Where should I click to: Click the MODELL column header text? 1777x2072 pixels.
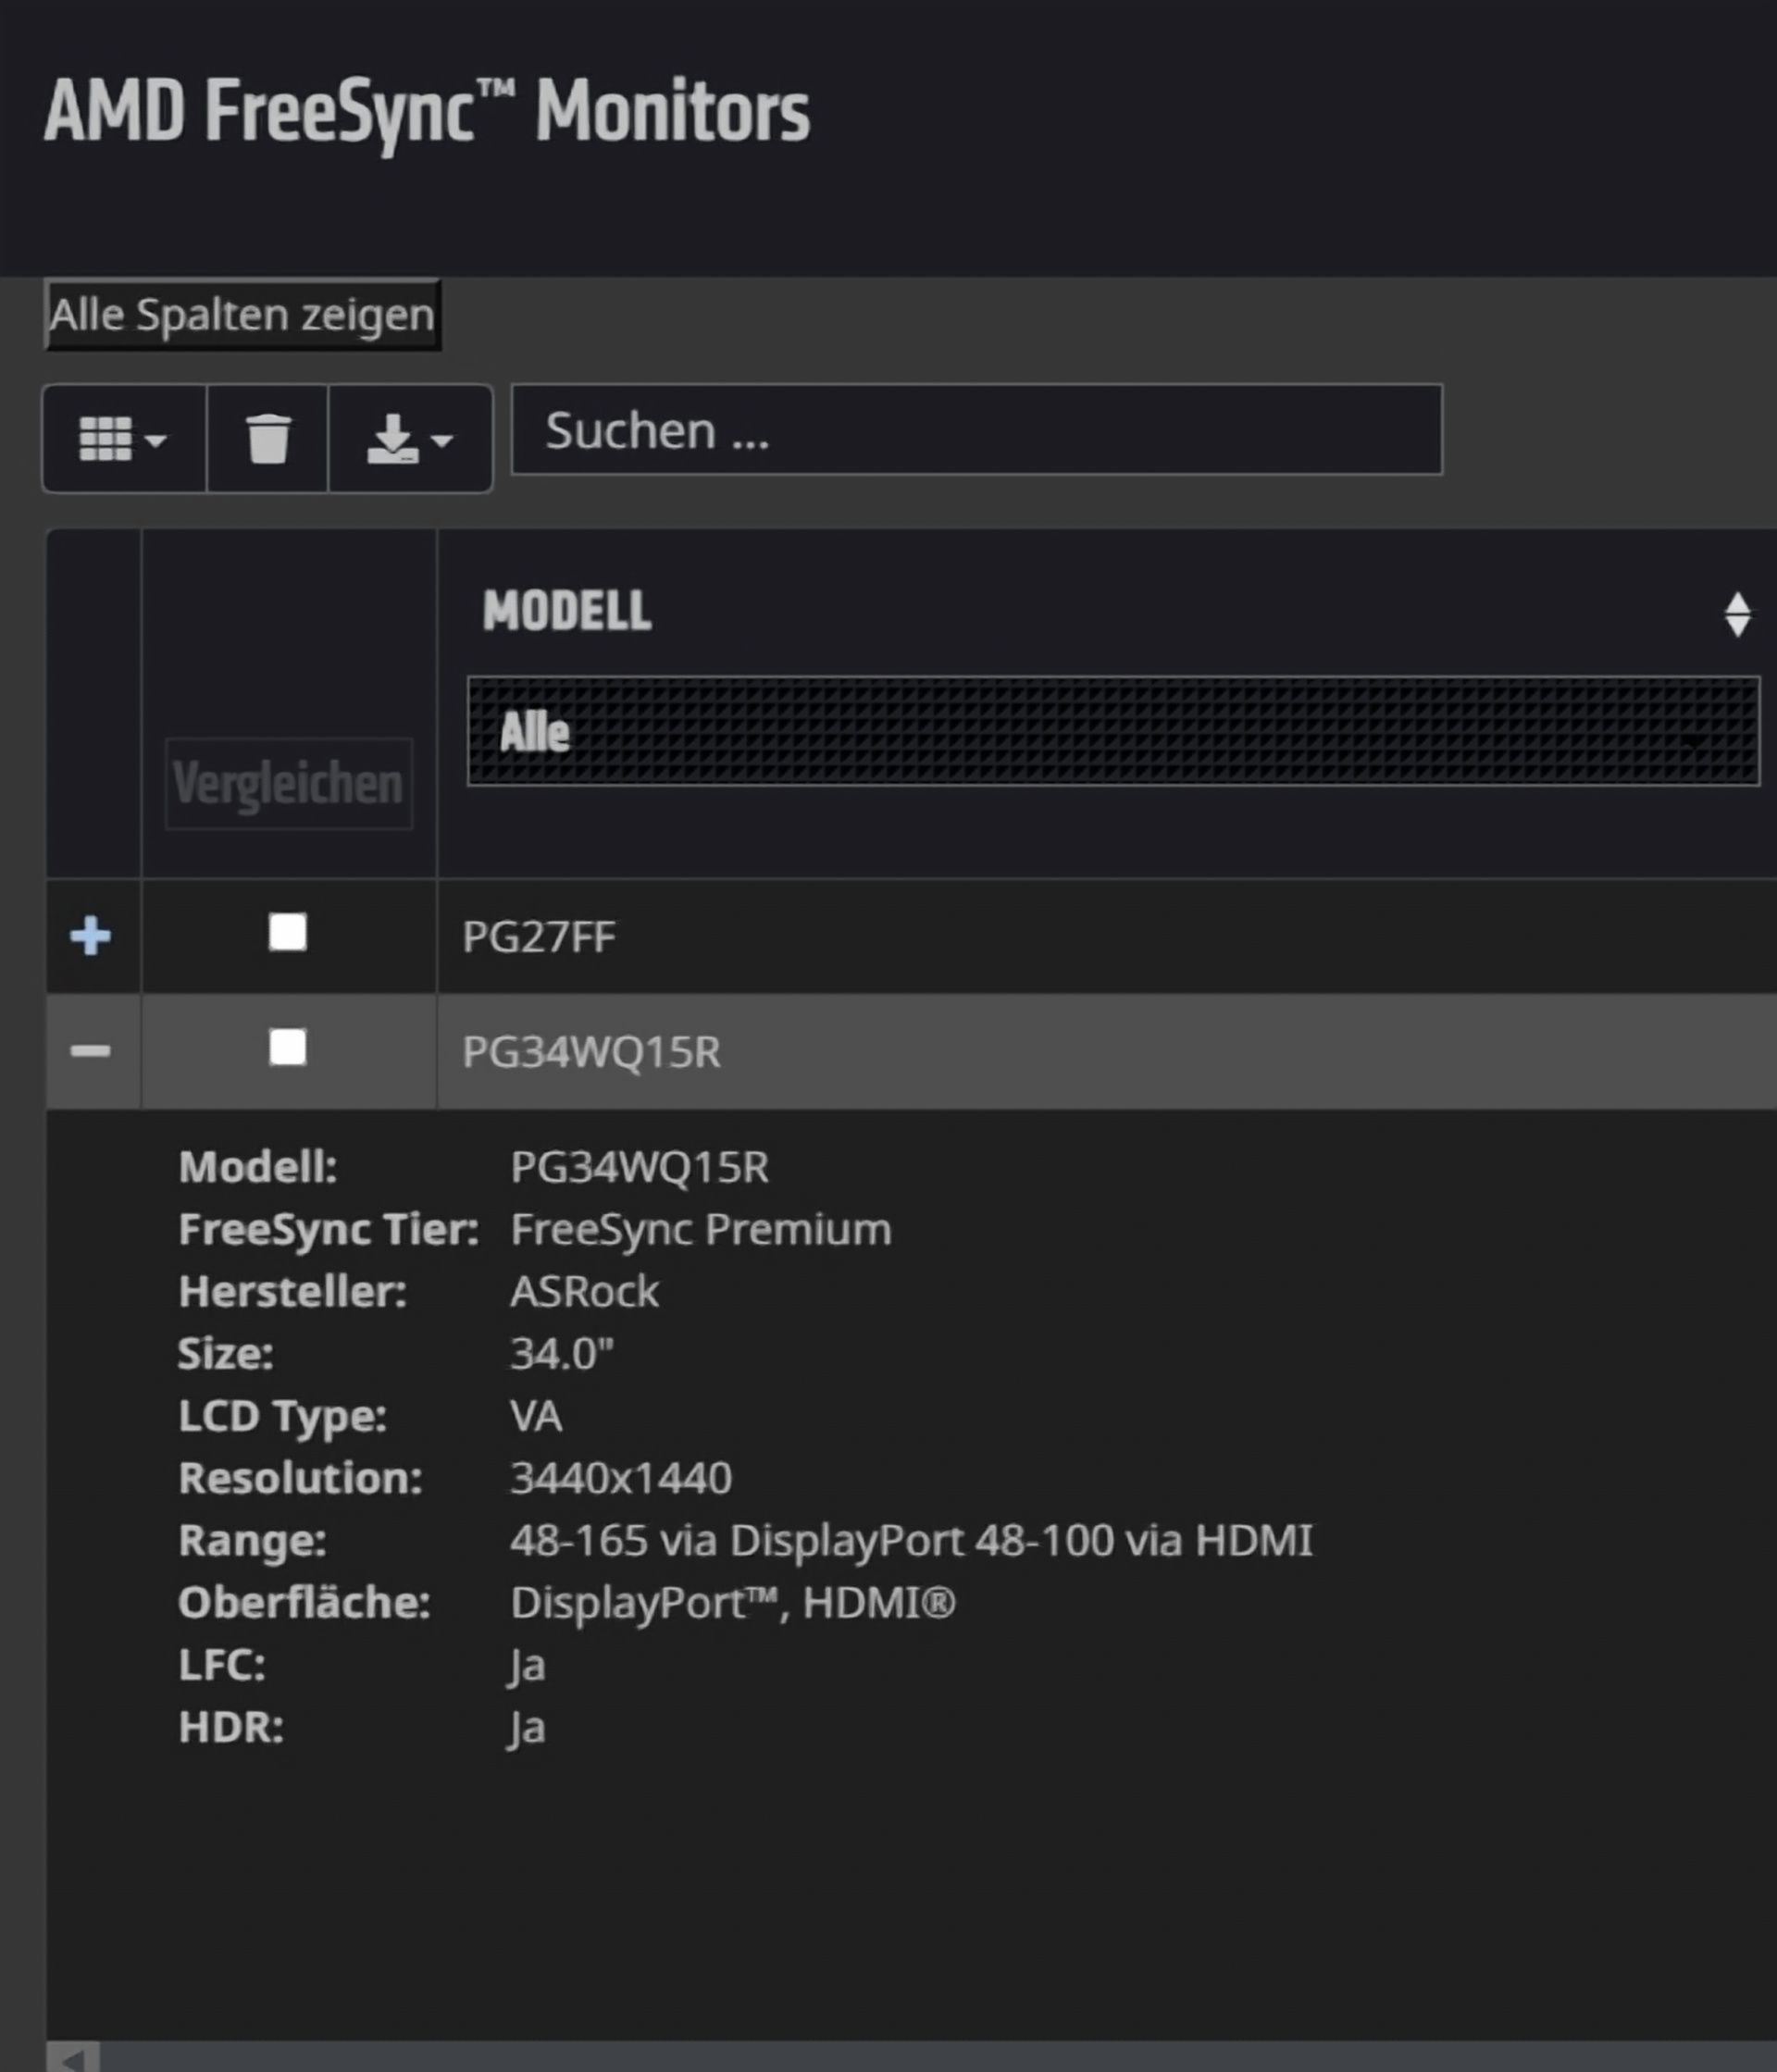567,610
